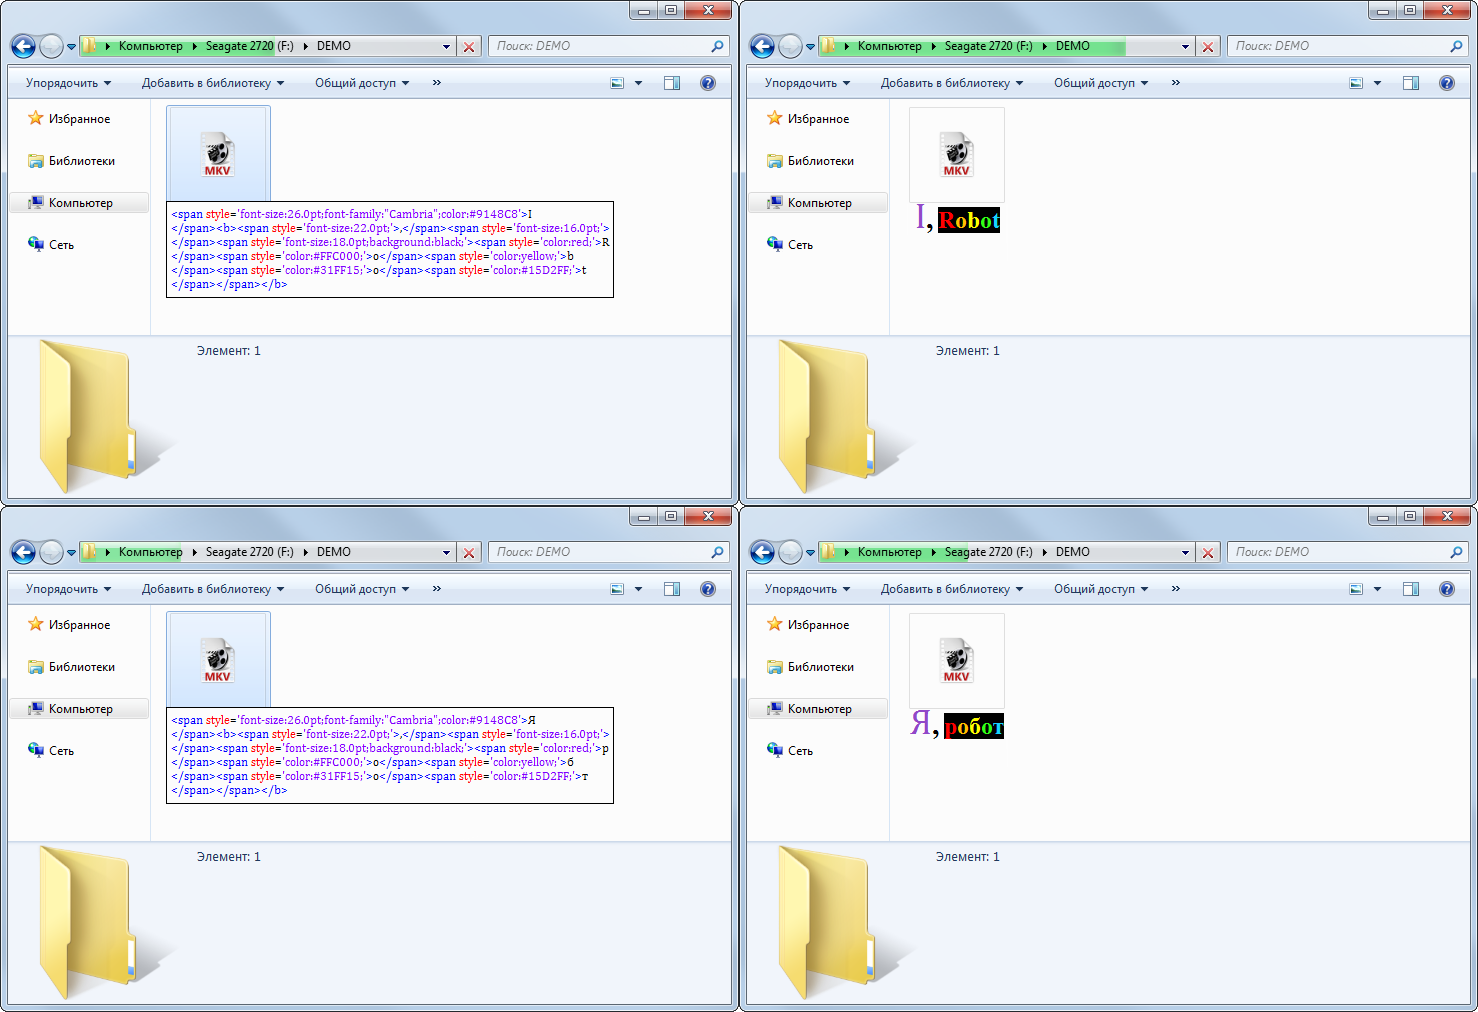1478x1012 pixels.
Task: Click Компьютер breadcrumb in top-left address bar
Action: tap(151, 46)
